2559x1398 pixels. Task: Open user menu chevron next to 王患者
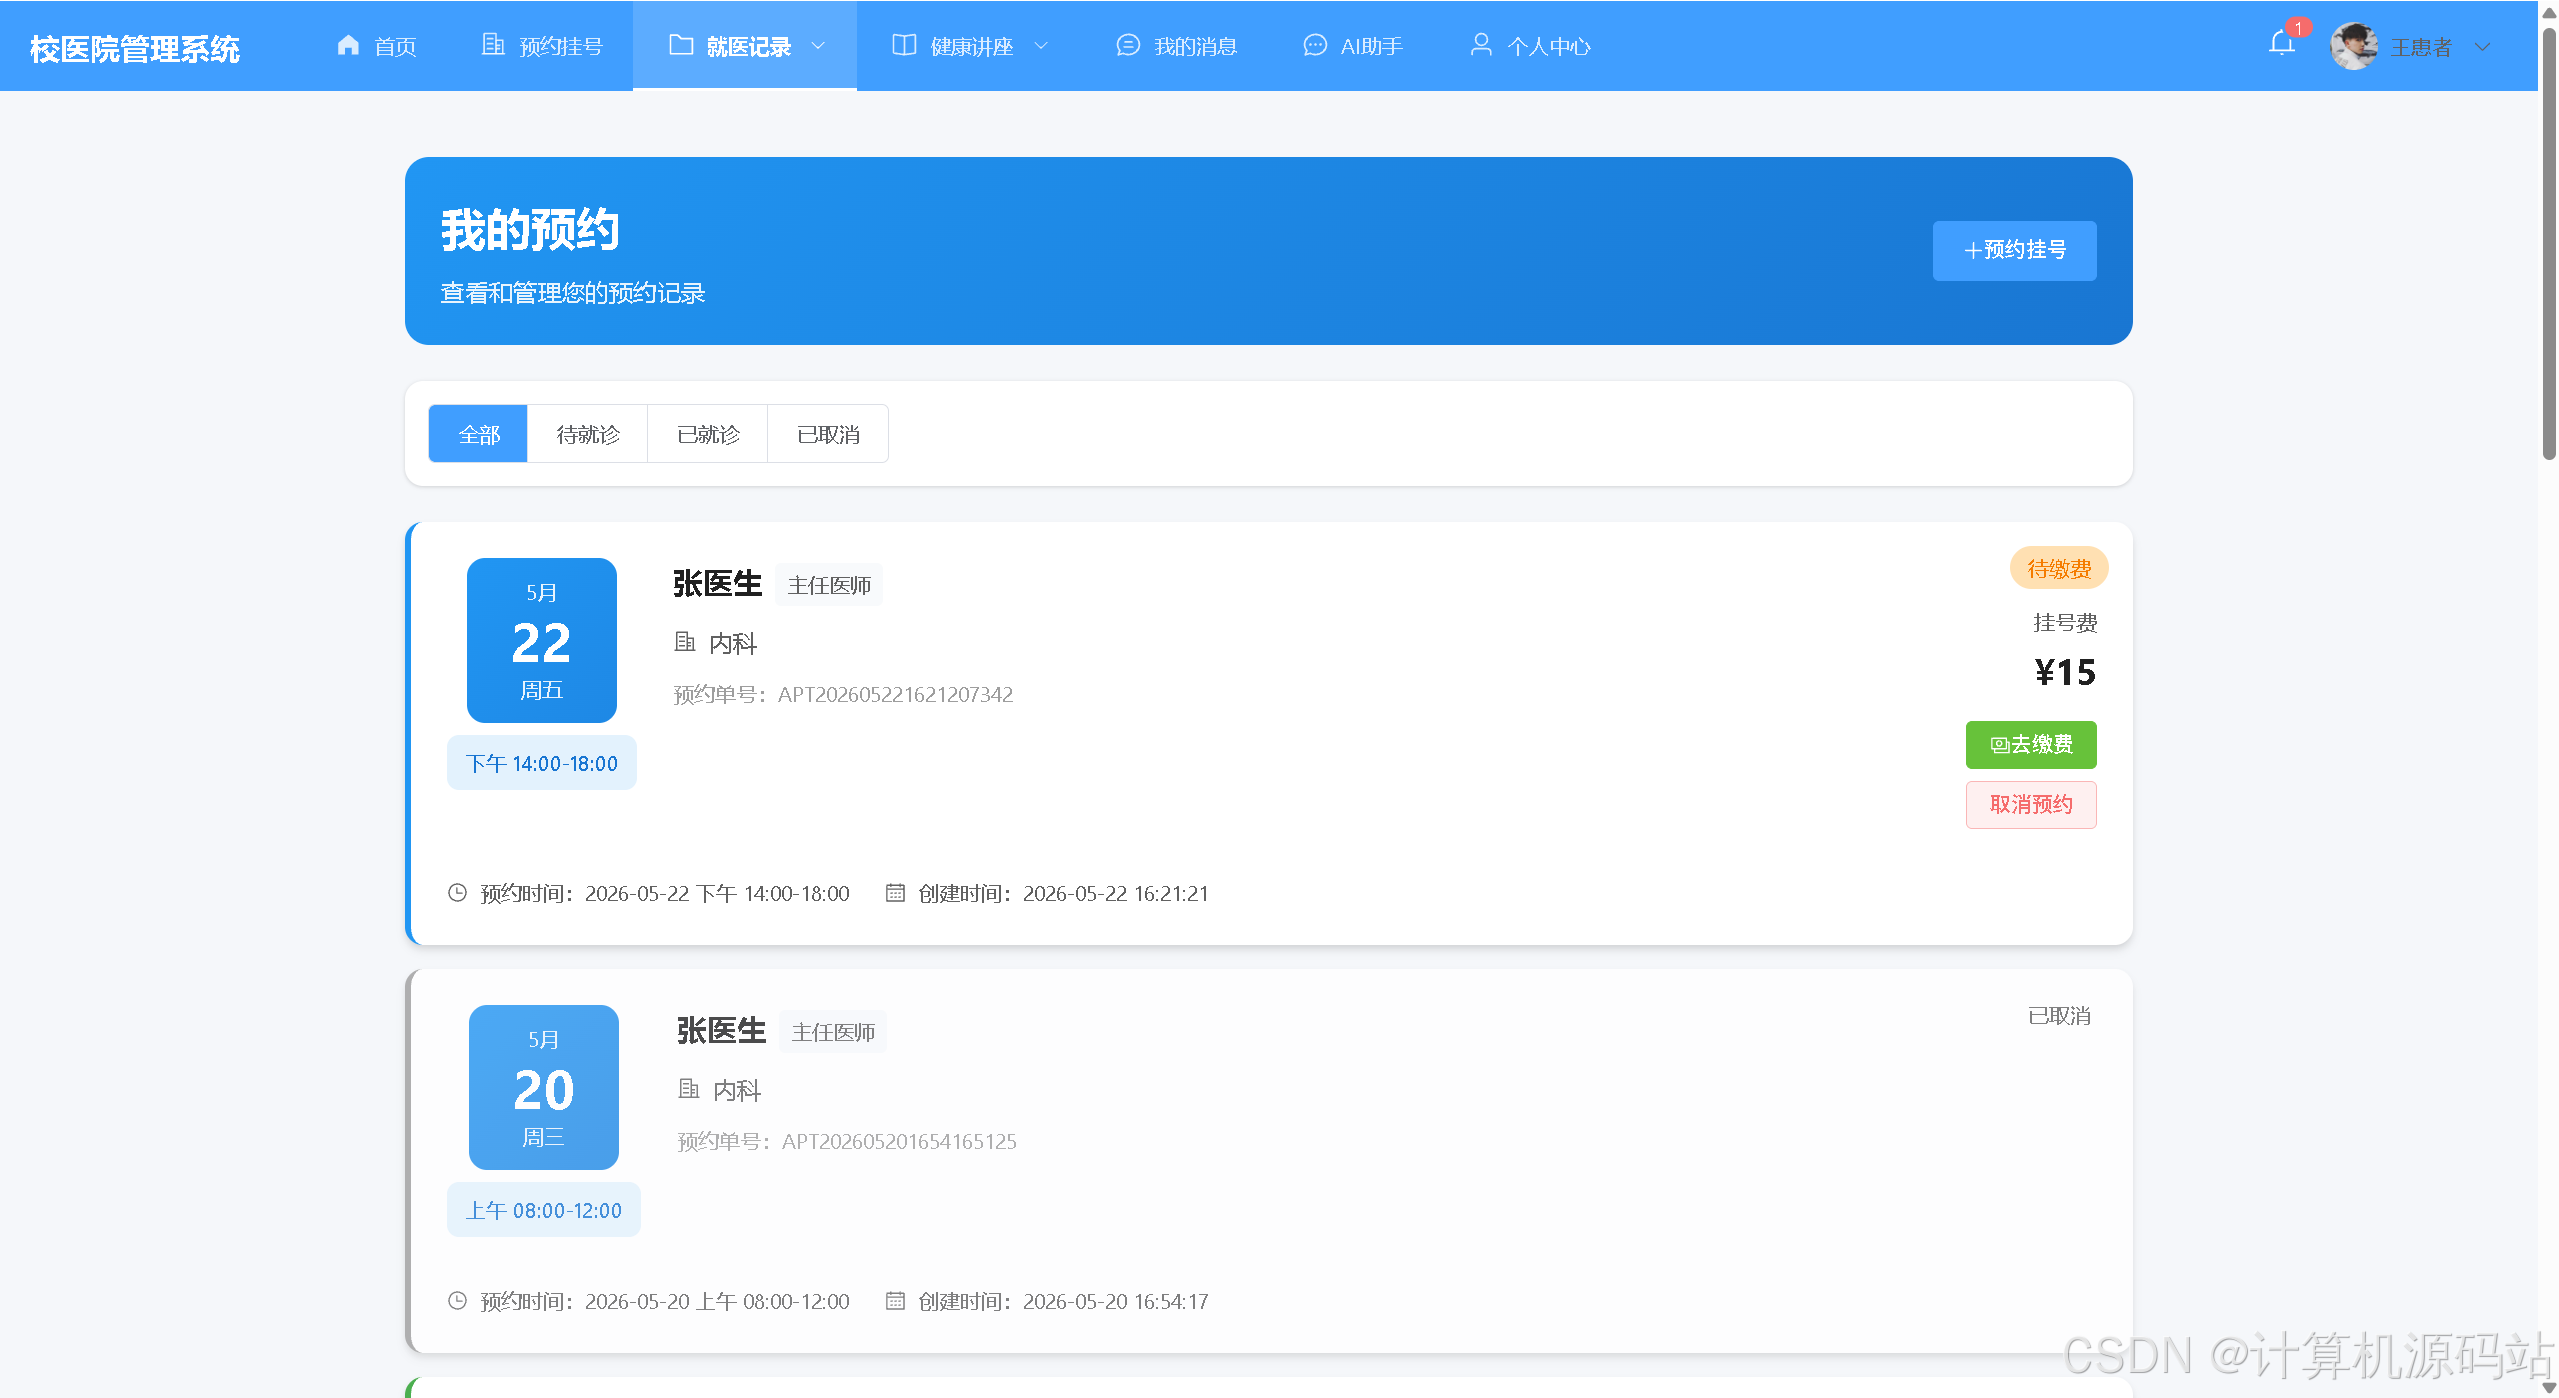[2482, 47]
